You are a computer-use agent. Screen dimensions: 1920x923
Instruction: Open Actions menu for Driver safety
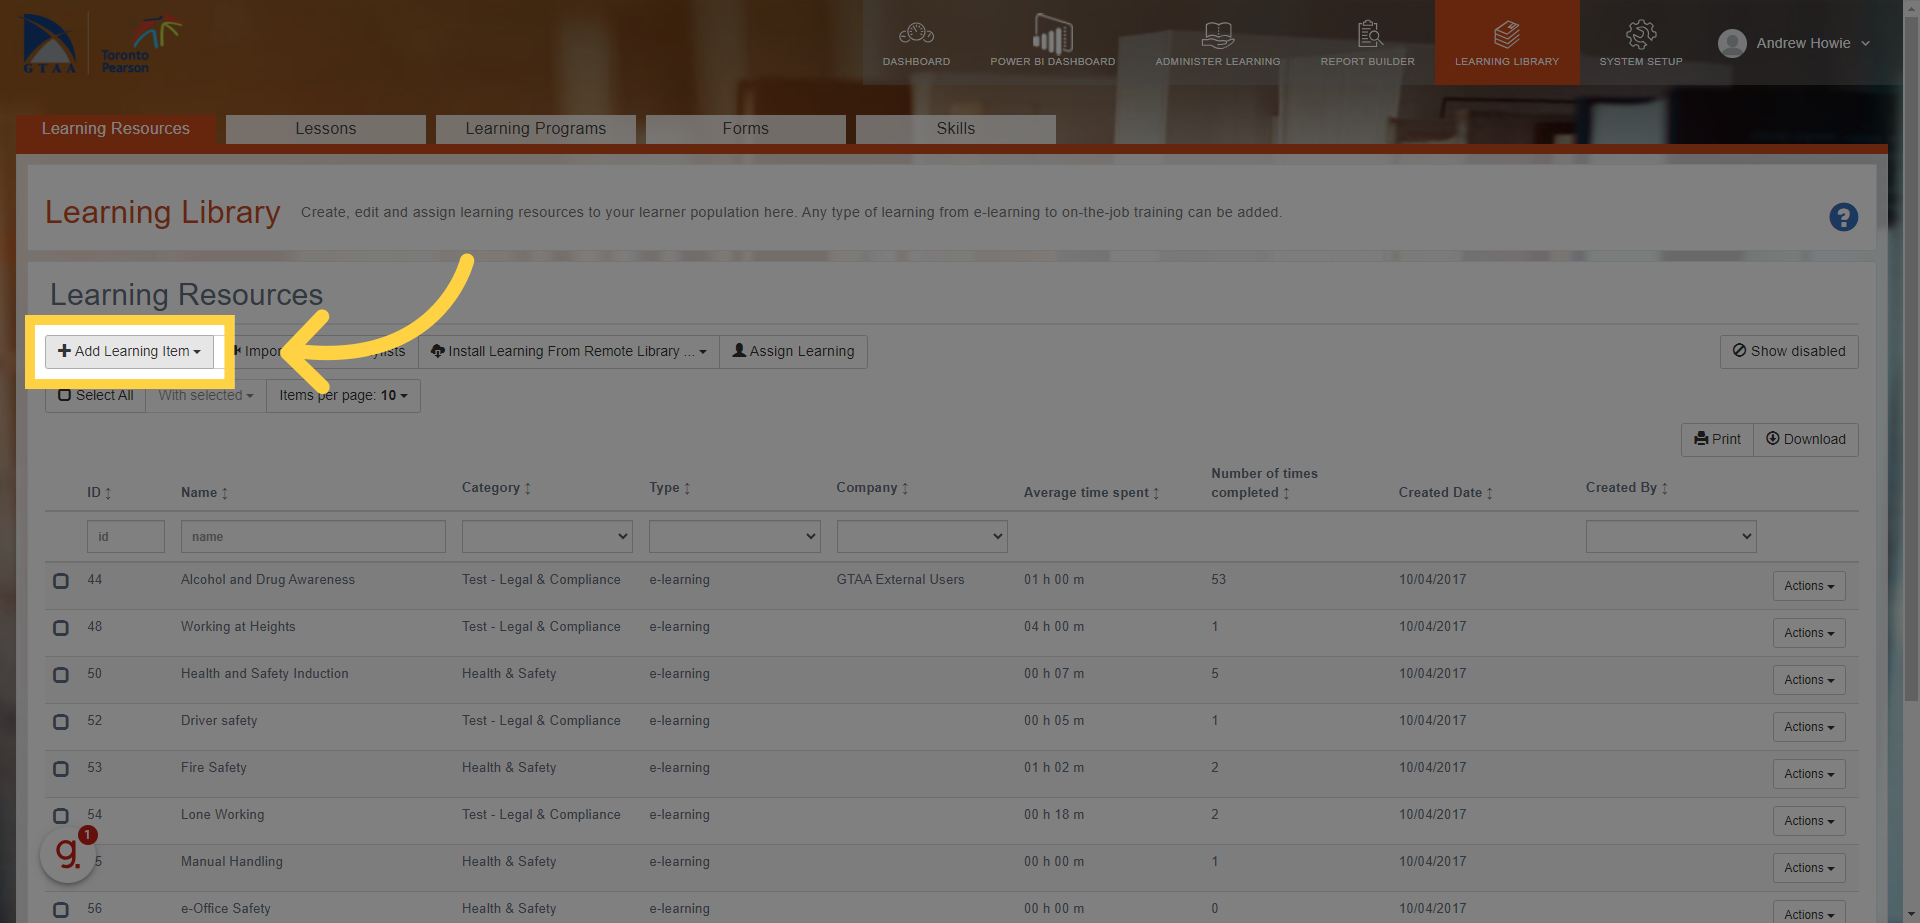tap(1809, 727)
